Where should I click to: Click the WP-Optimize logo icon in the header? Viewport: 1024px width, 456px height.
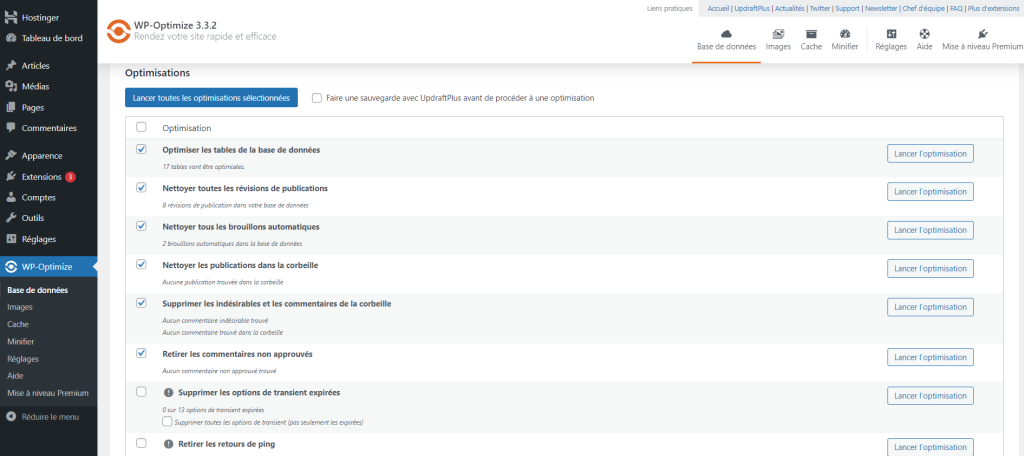point(118,31)
